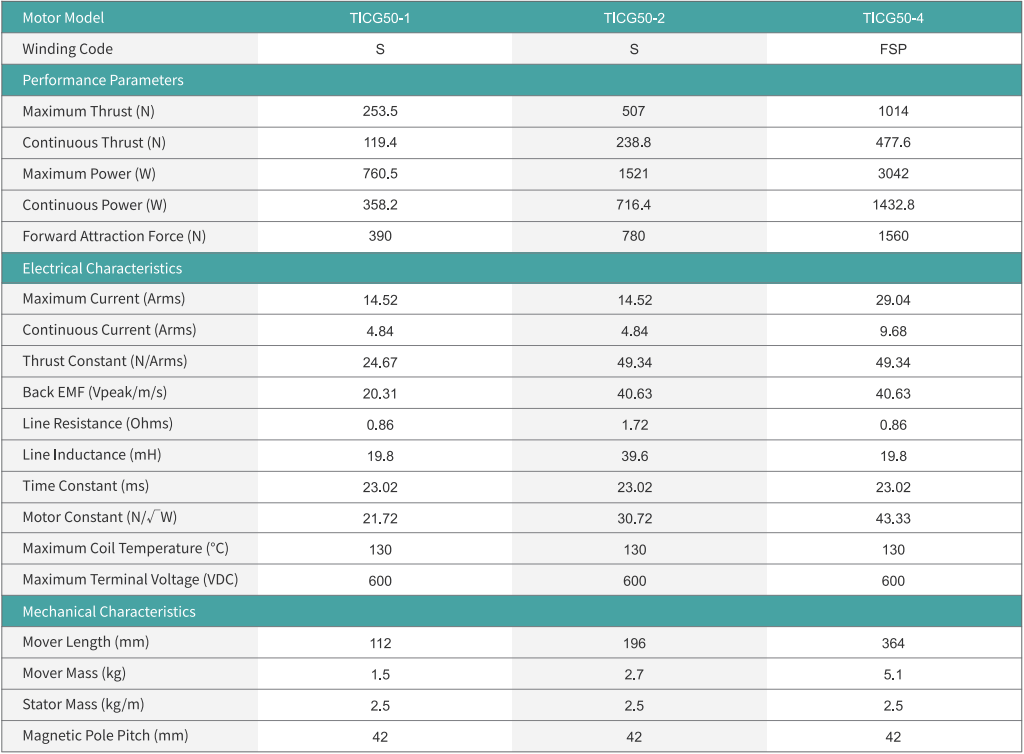Select the TICG50-2 motor model header

coord(634,18)
